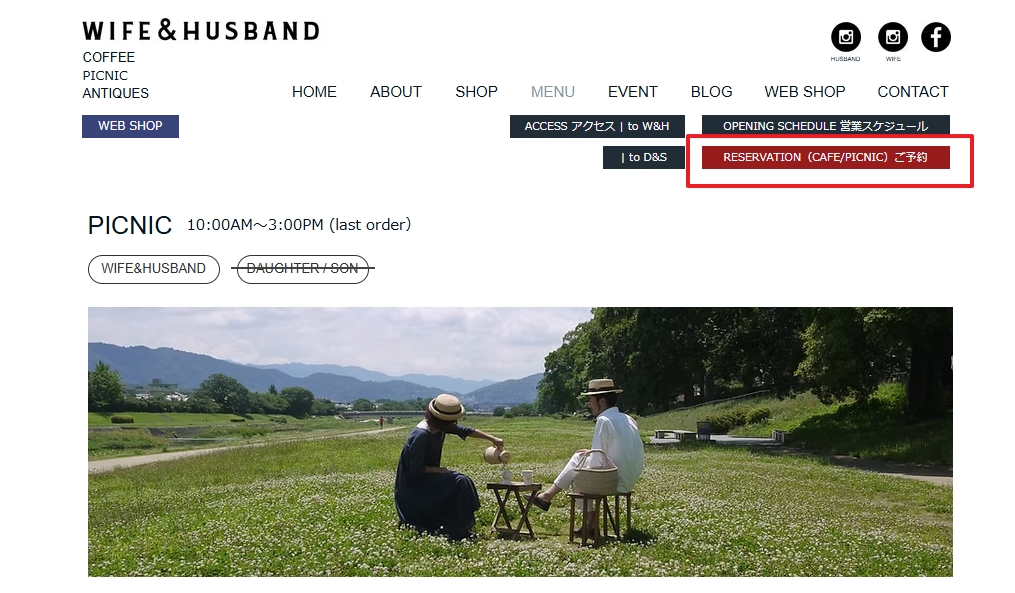Select the MENU navigation item
This screenshot has height=593, width=1015.
point(553,92)
